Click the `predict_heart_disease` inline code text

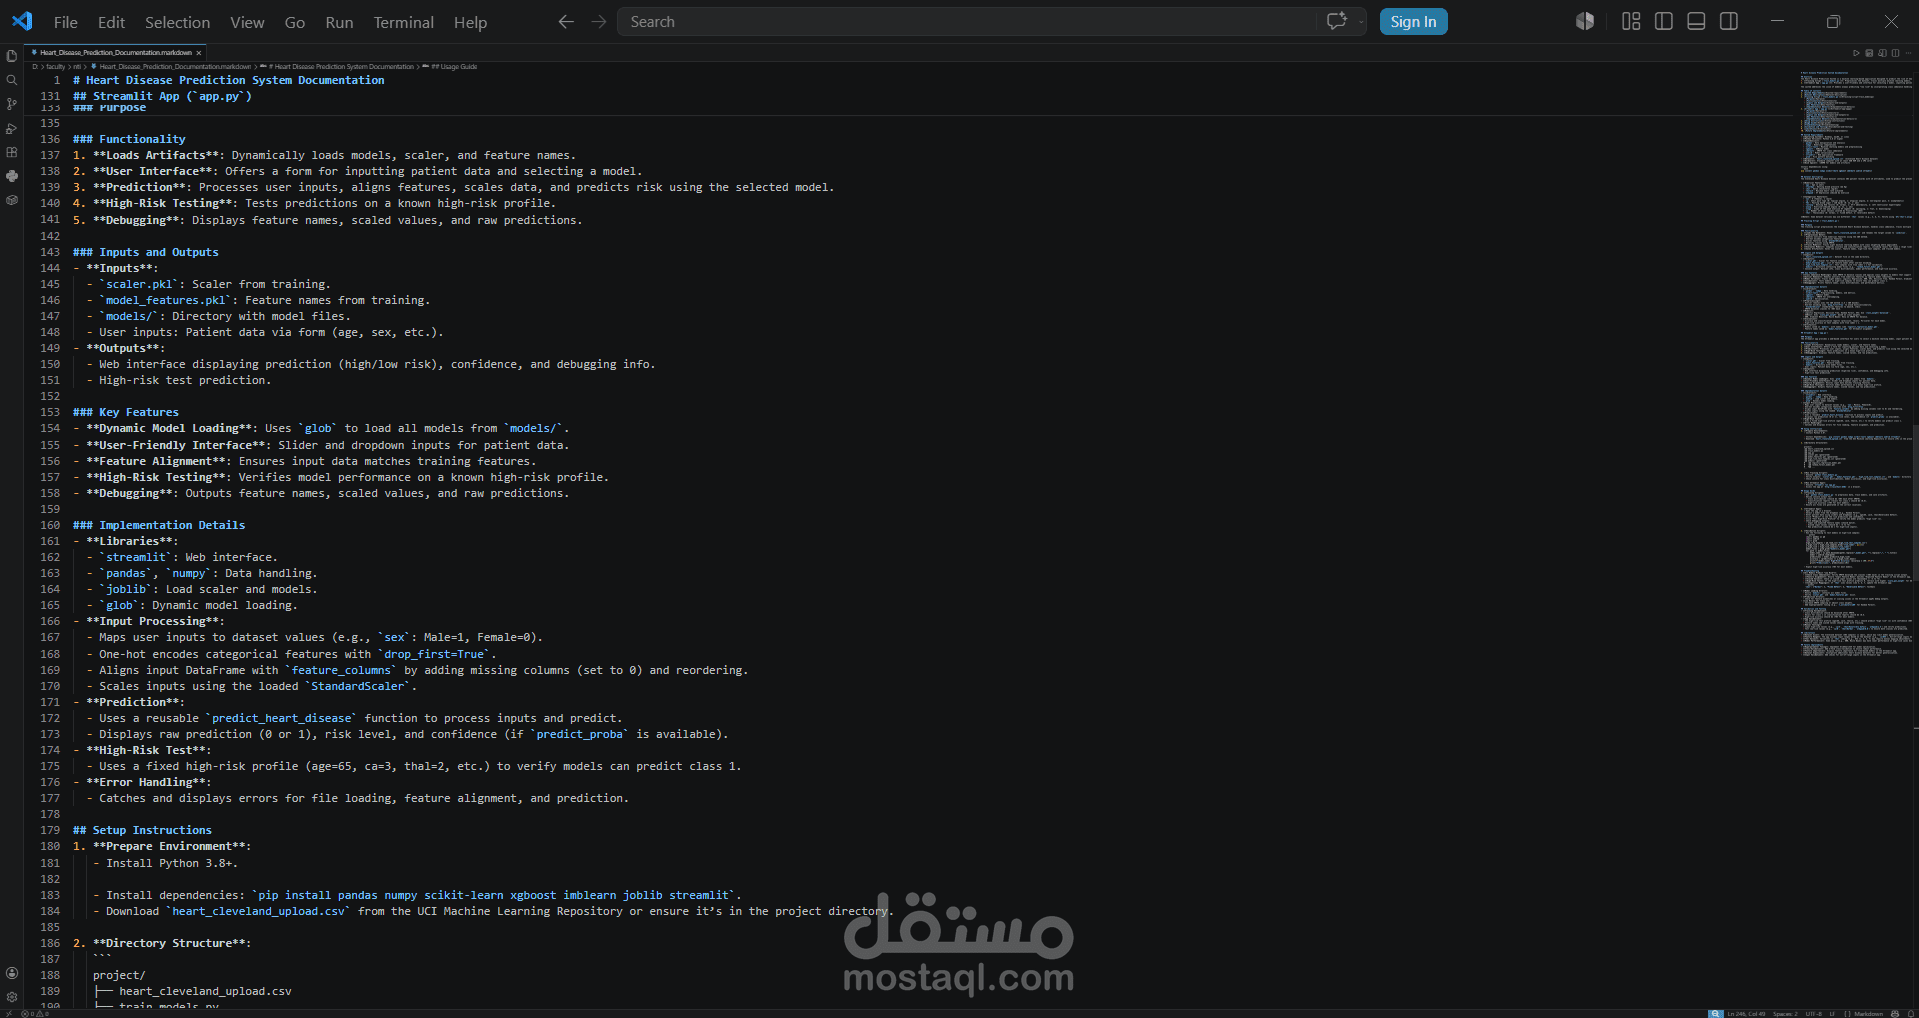282,718
